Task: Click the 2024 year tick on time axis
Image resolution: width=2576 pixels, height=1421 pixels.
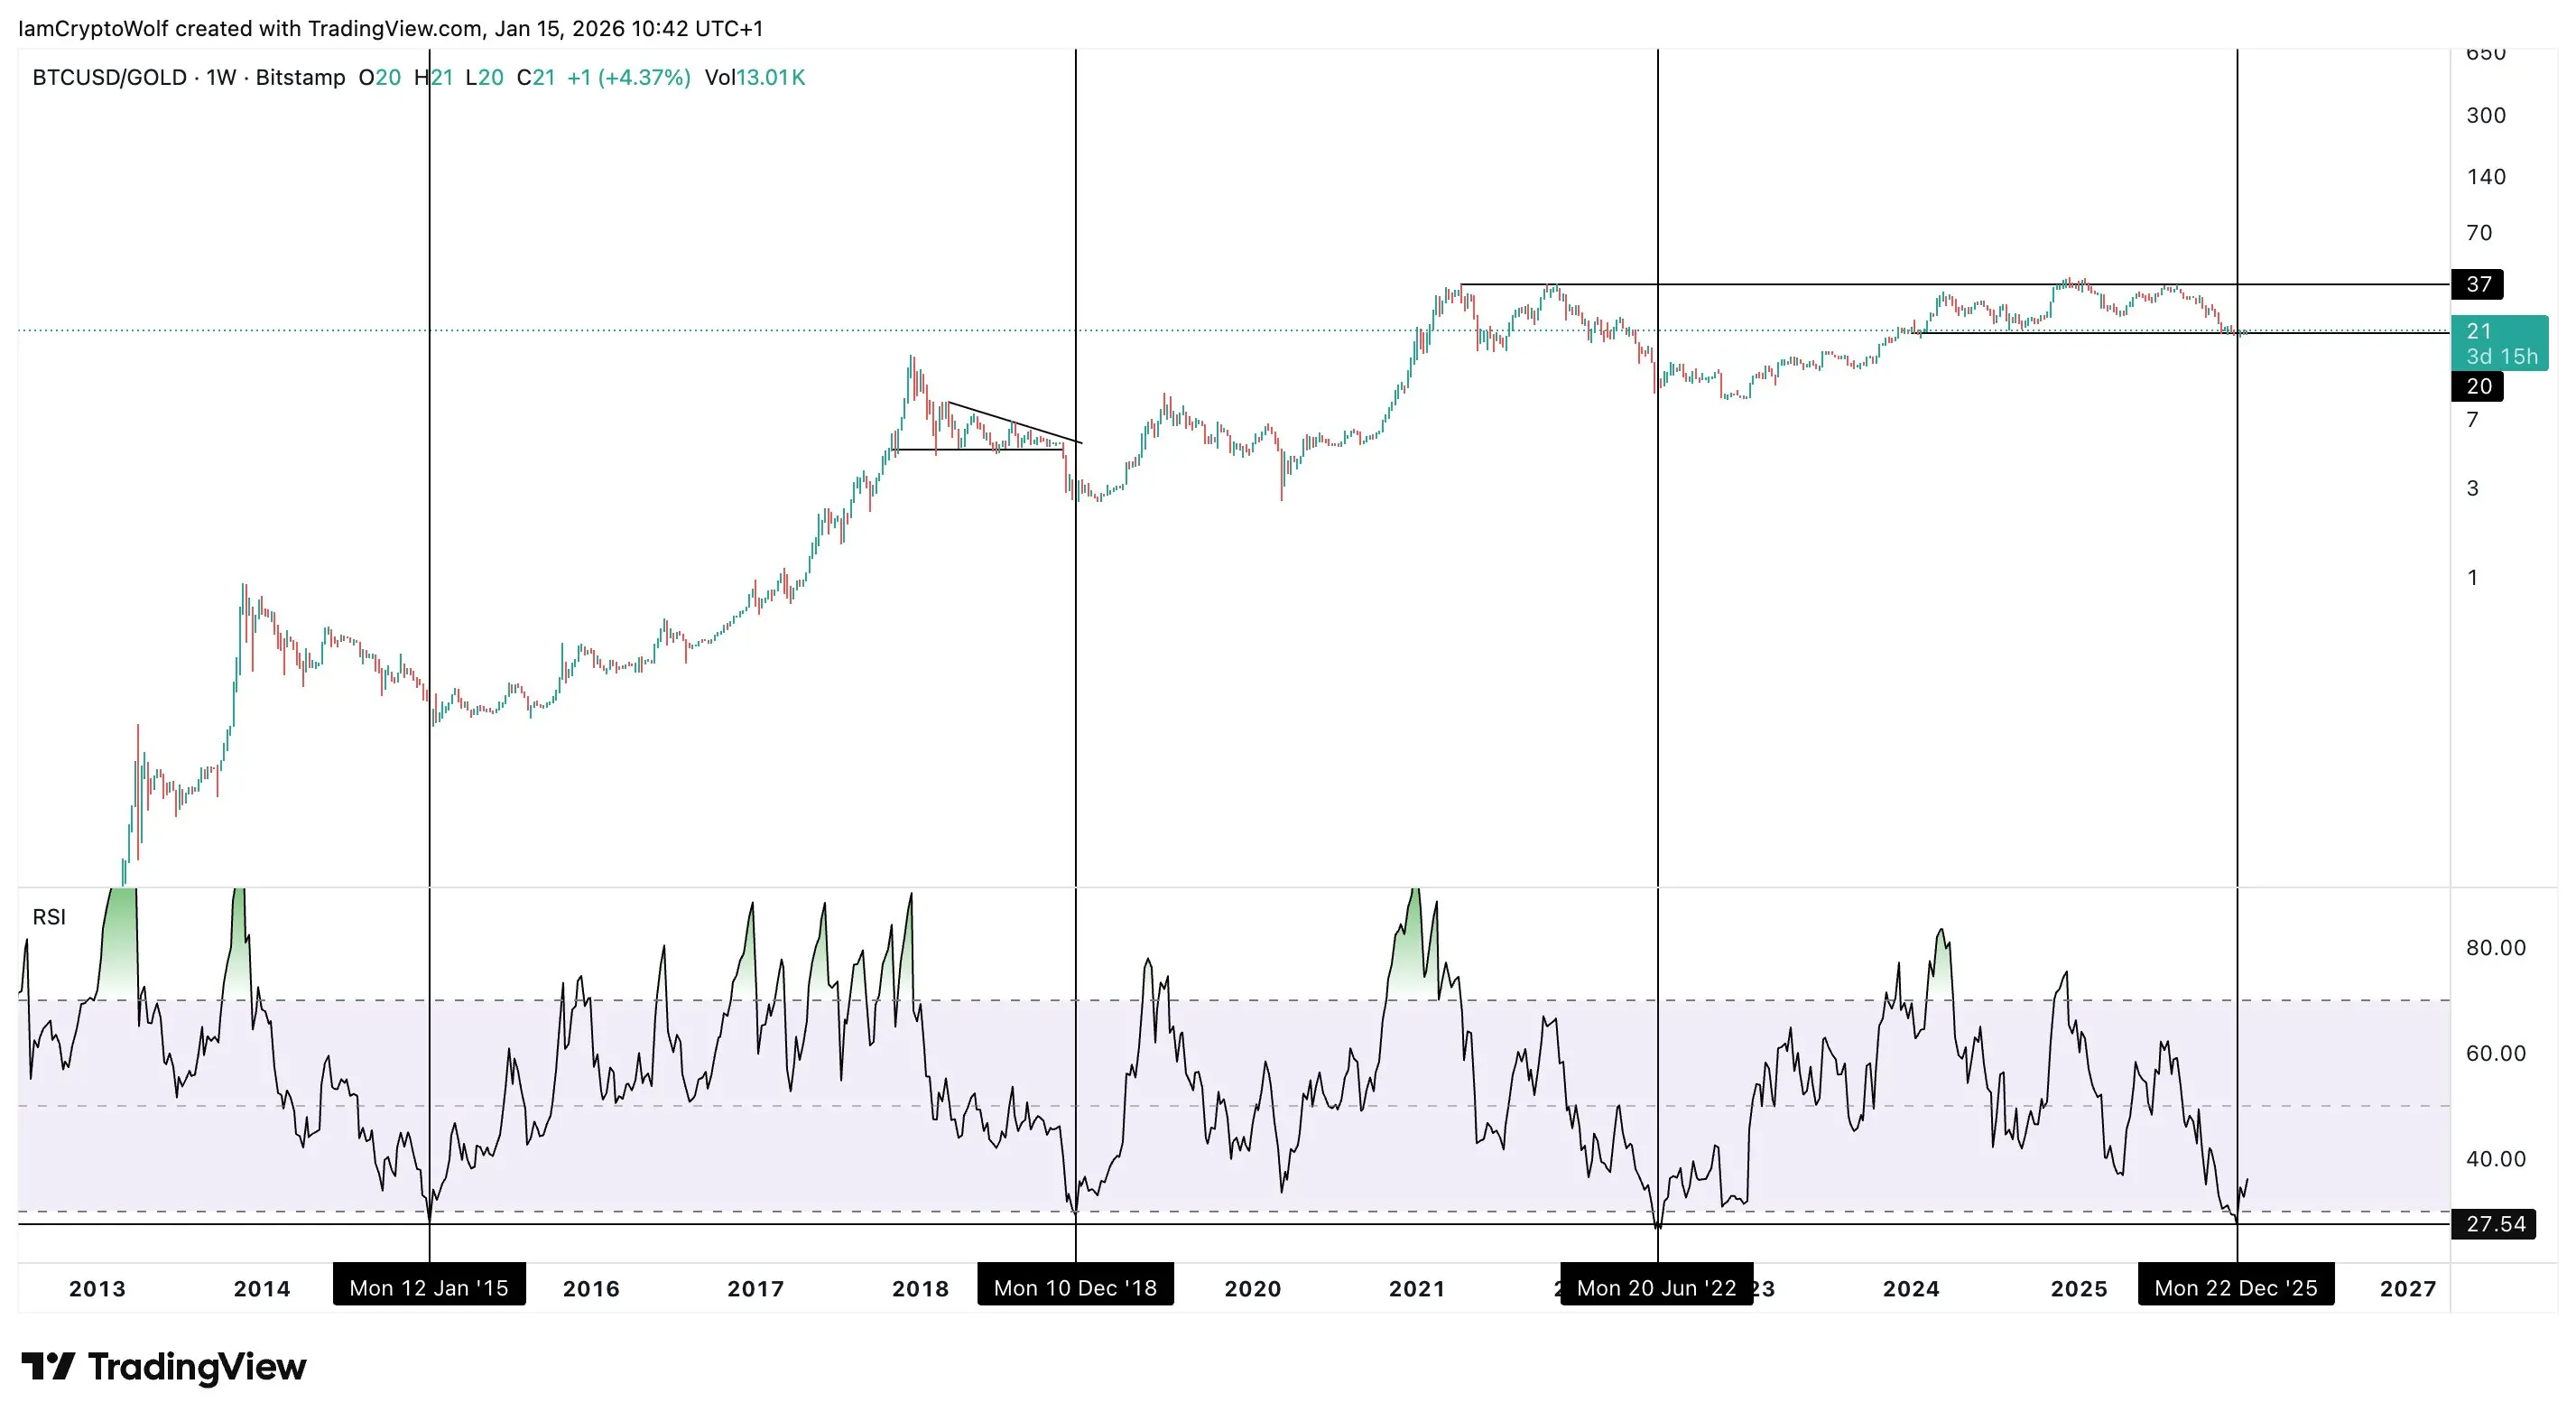Action: pyautogui.click(x=1910, y=1289)
